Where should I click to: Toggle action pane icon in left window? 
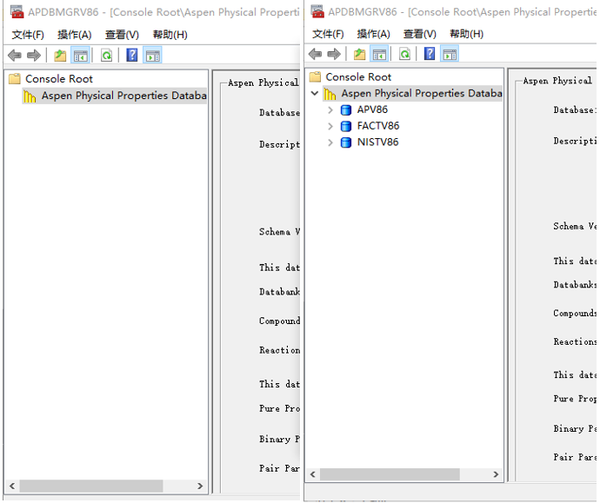(x=153, y=56)
